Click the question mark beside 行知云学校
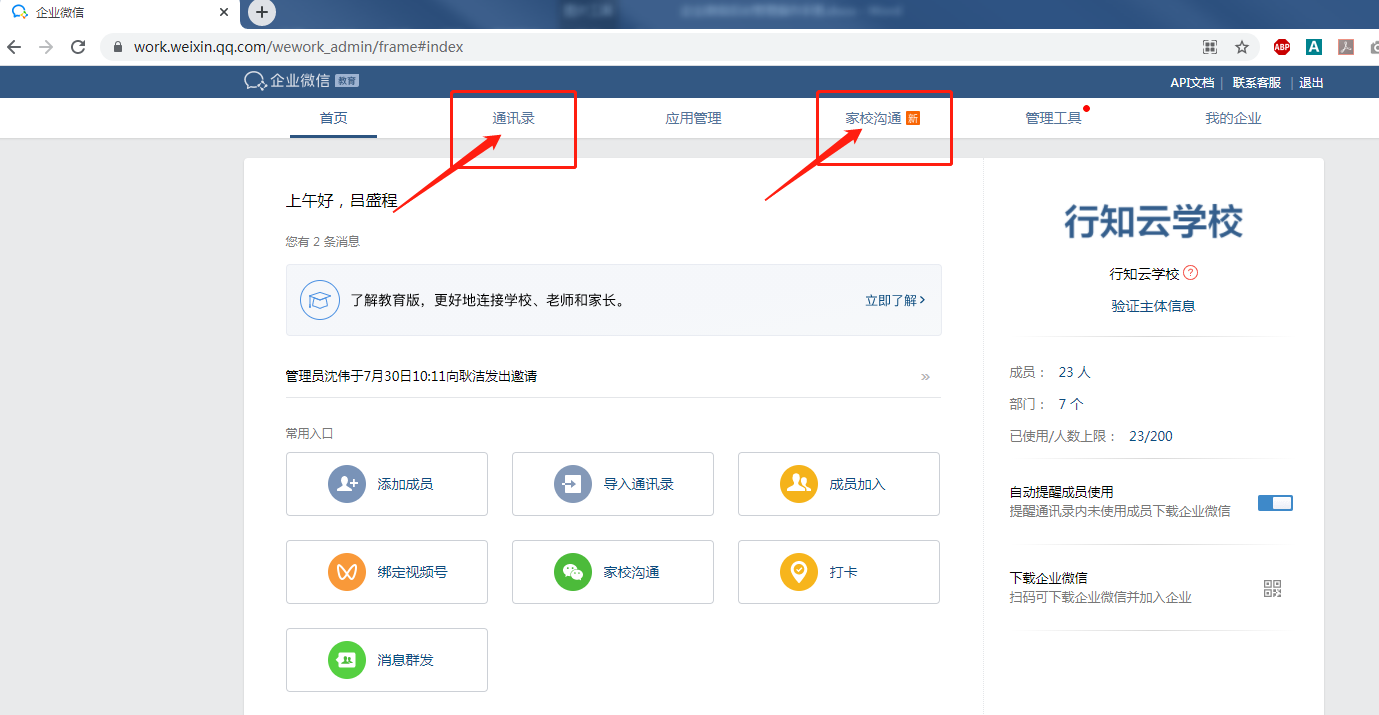Screen dimensions: 1379x715 click(x=1190, y=273)
